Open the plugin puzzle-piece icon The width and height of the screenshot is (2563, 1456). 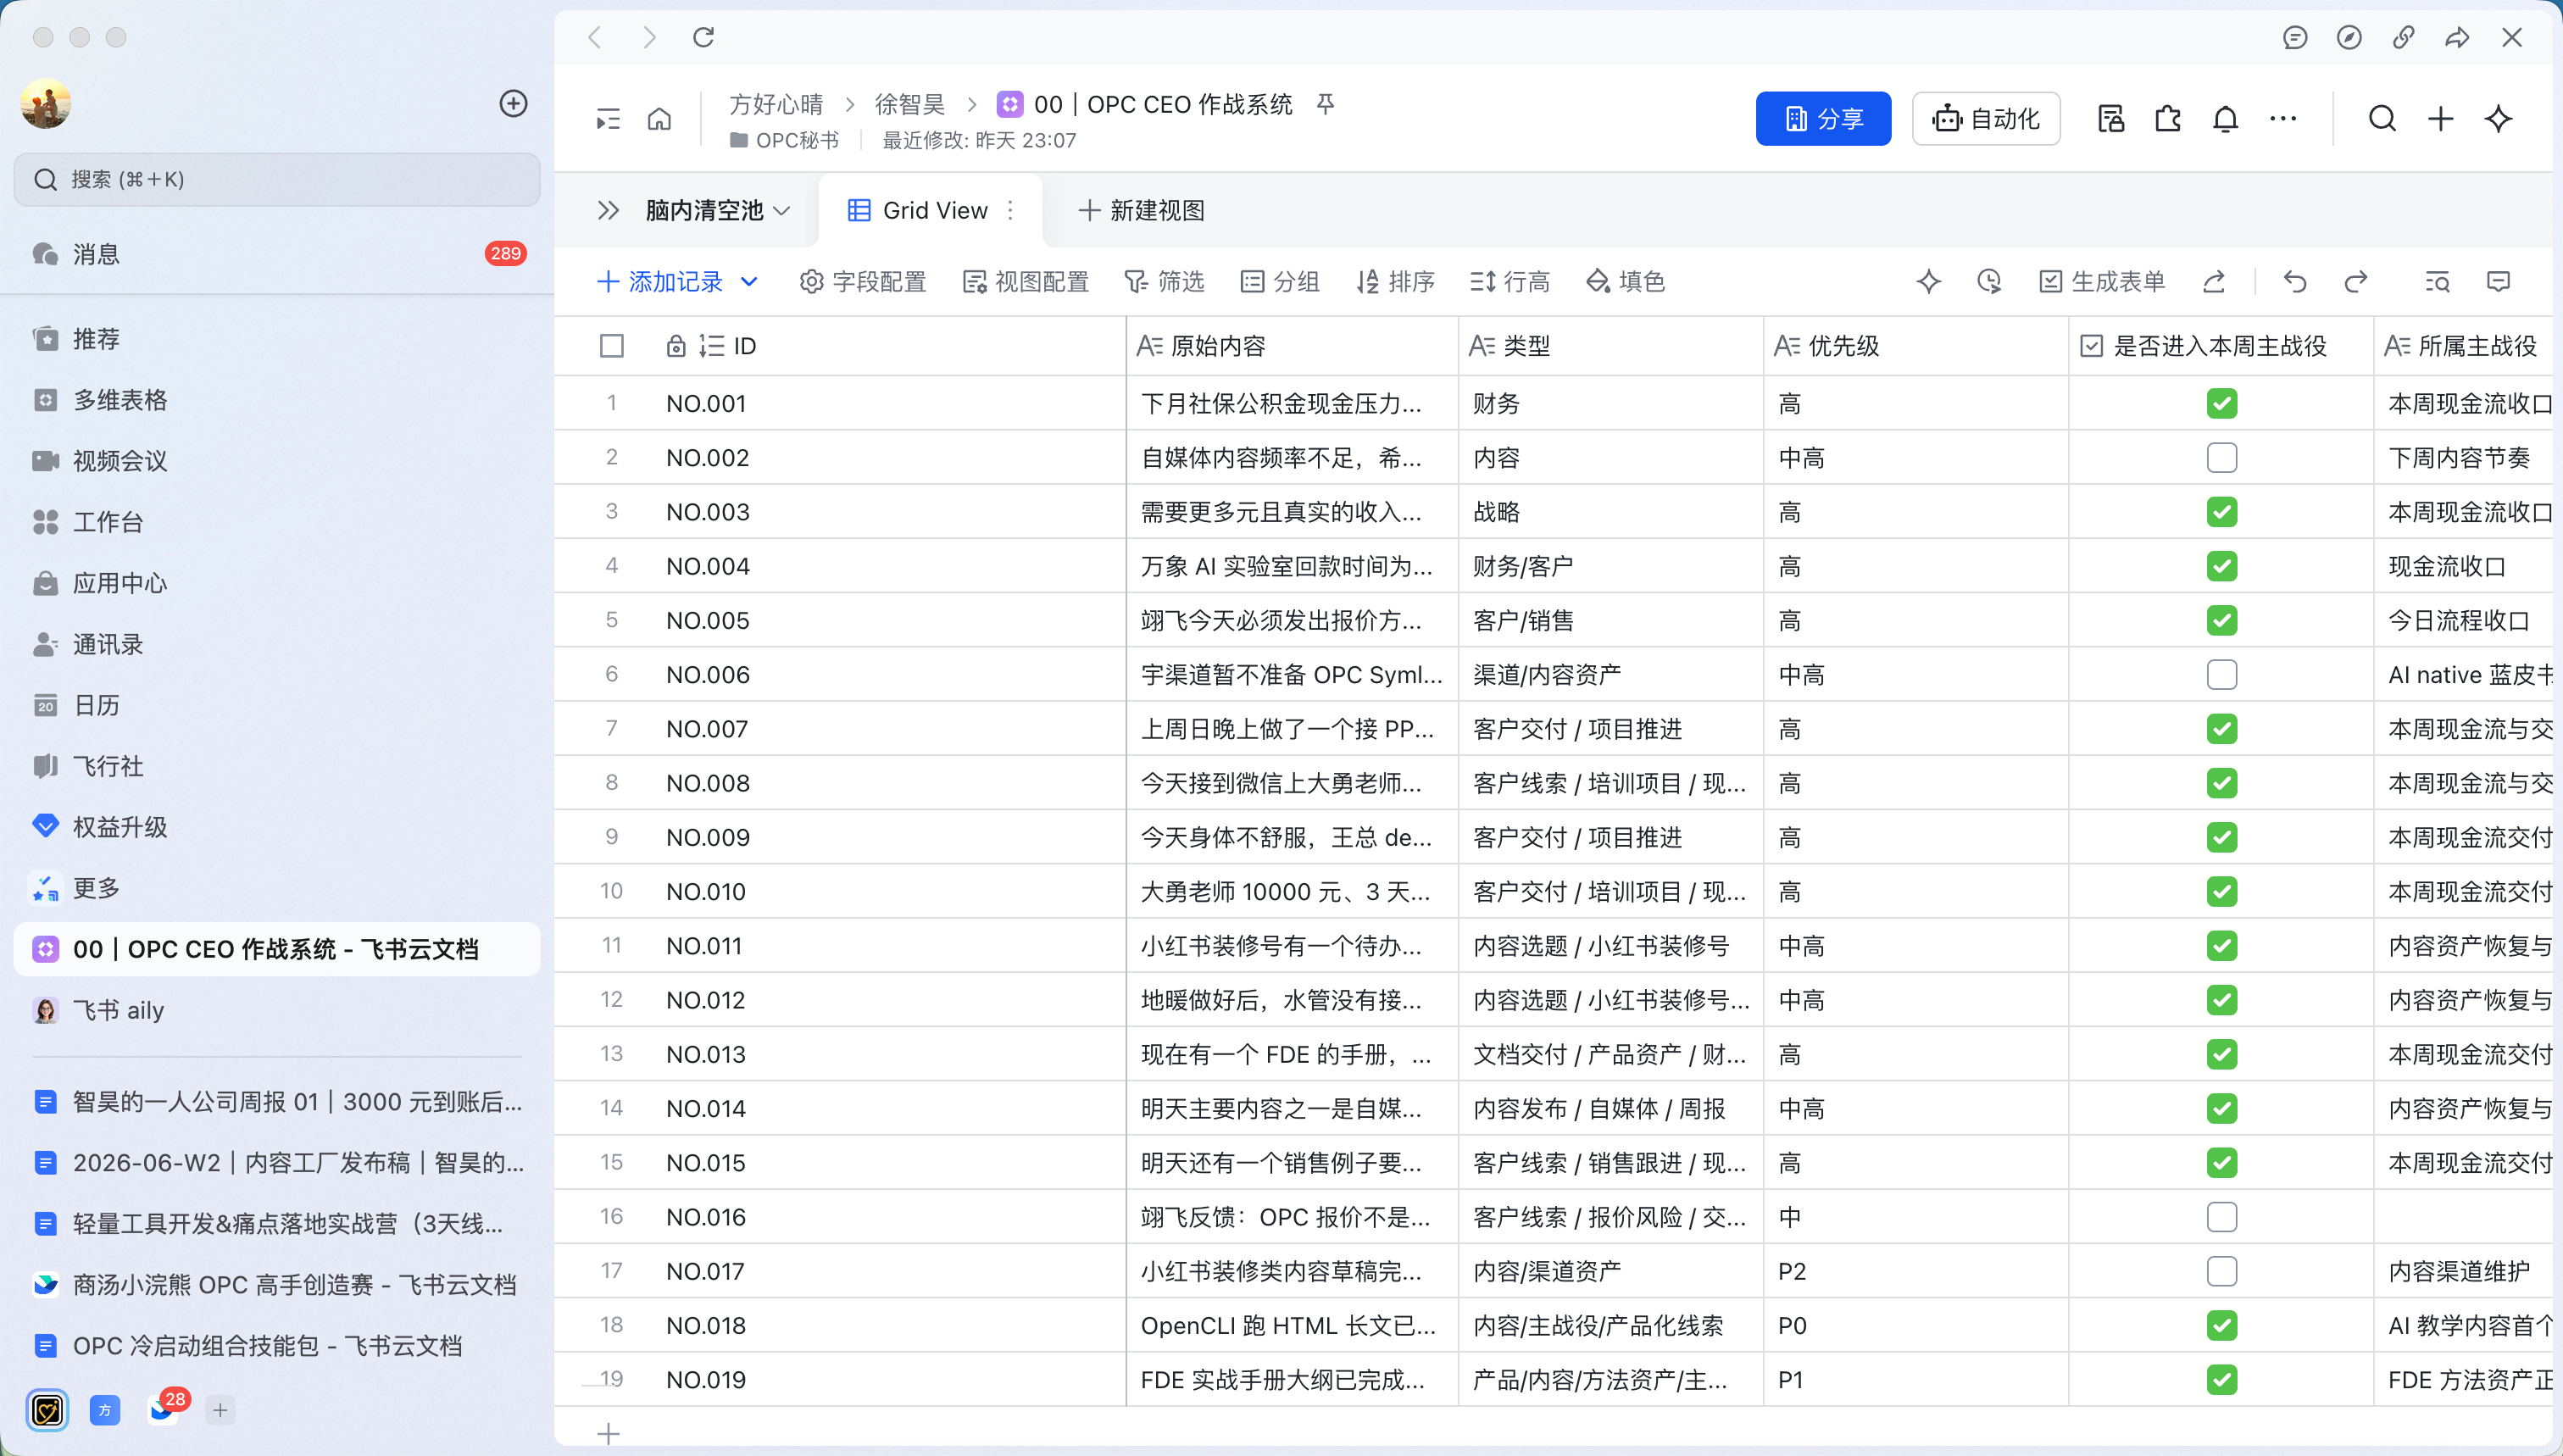click(x=2168, y=119)
